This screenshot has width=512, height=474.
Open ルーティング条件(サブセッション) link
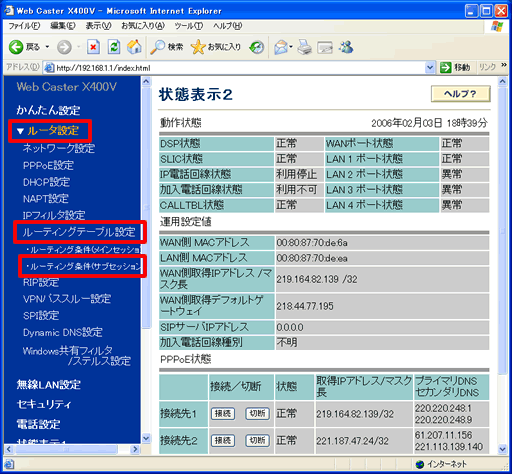point(83,266)
